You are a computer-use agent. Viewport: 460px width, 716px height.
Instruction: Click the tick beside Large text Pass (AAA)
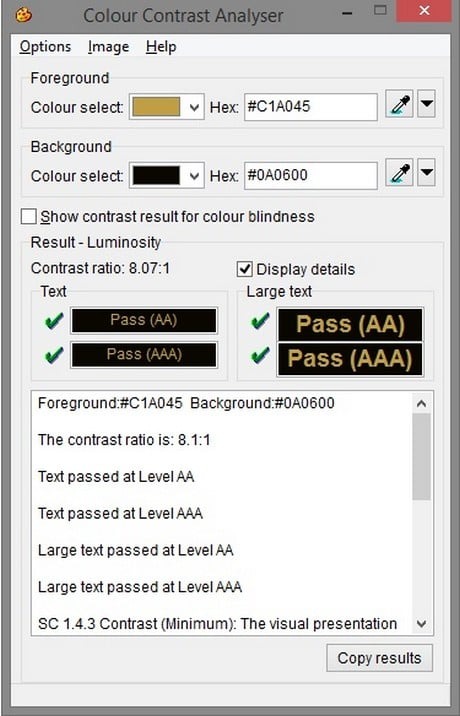[260, 355]
